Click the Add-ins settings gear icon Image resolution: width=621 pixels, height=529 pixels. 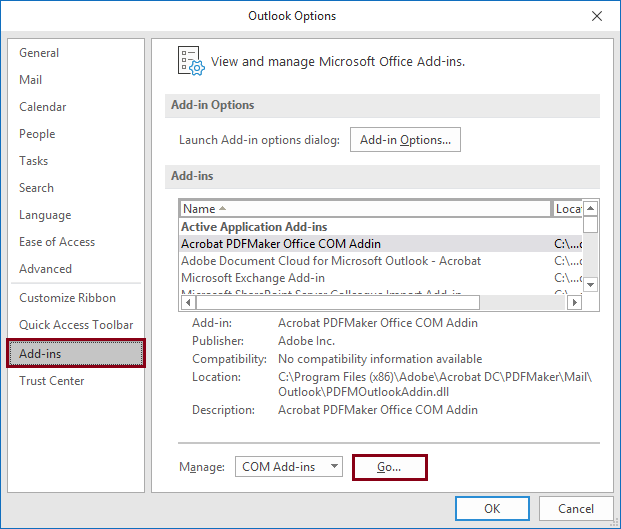pos(191,61)
